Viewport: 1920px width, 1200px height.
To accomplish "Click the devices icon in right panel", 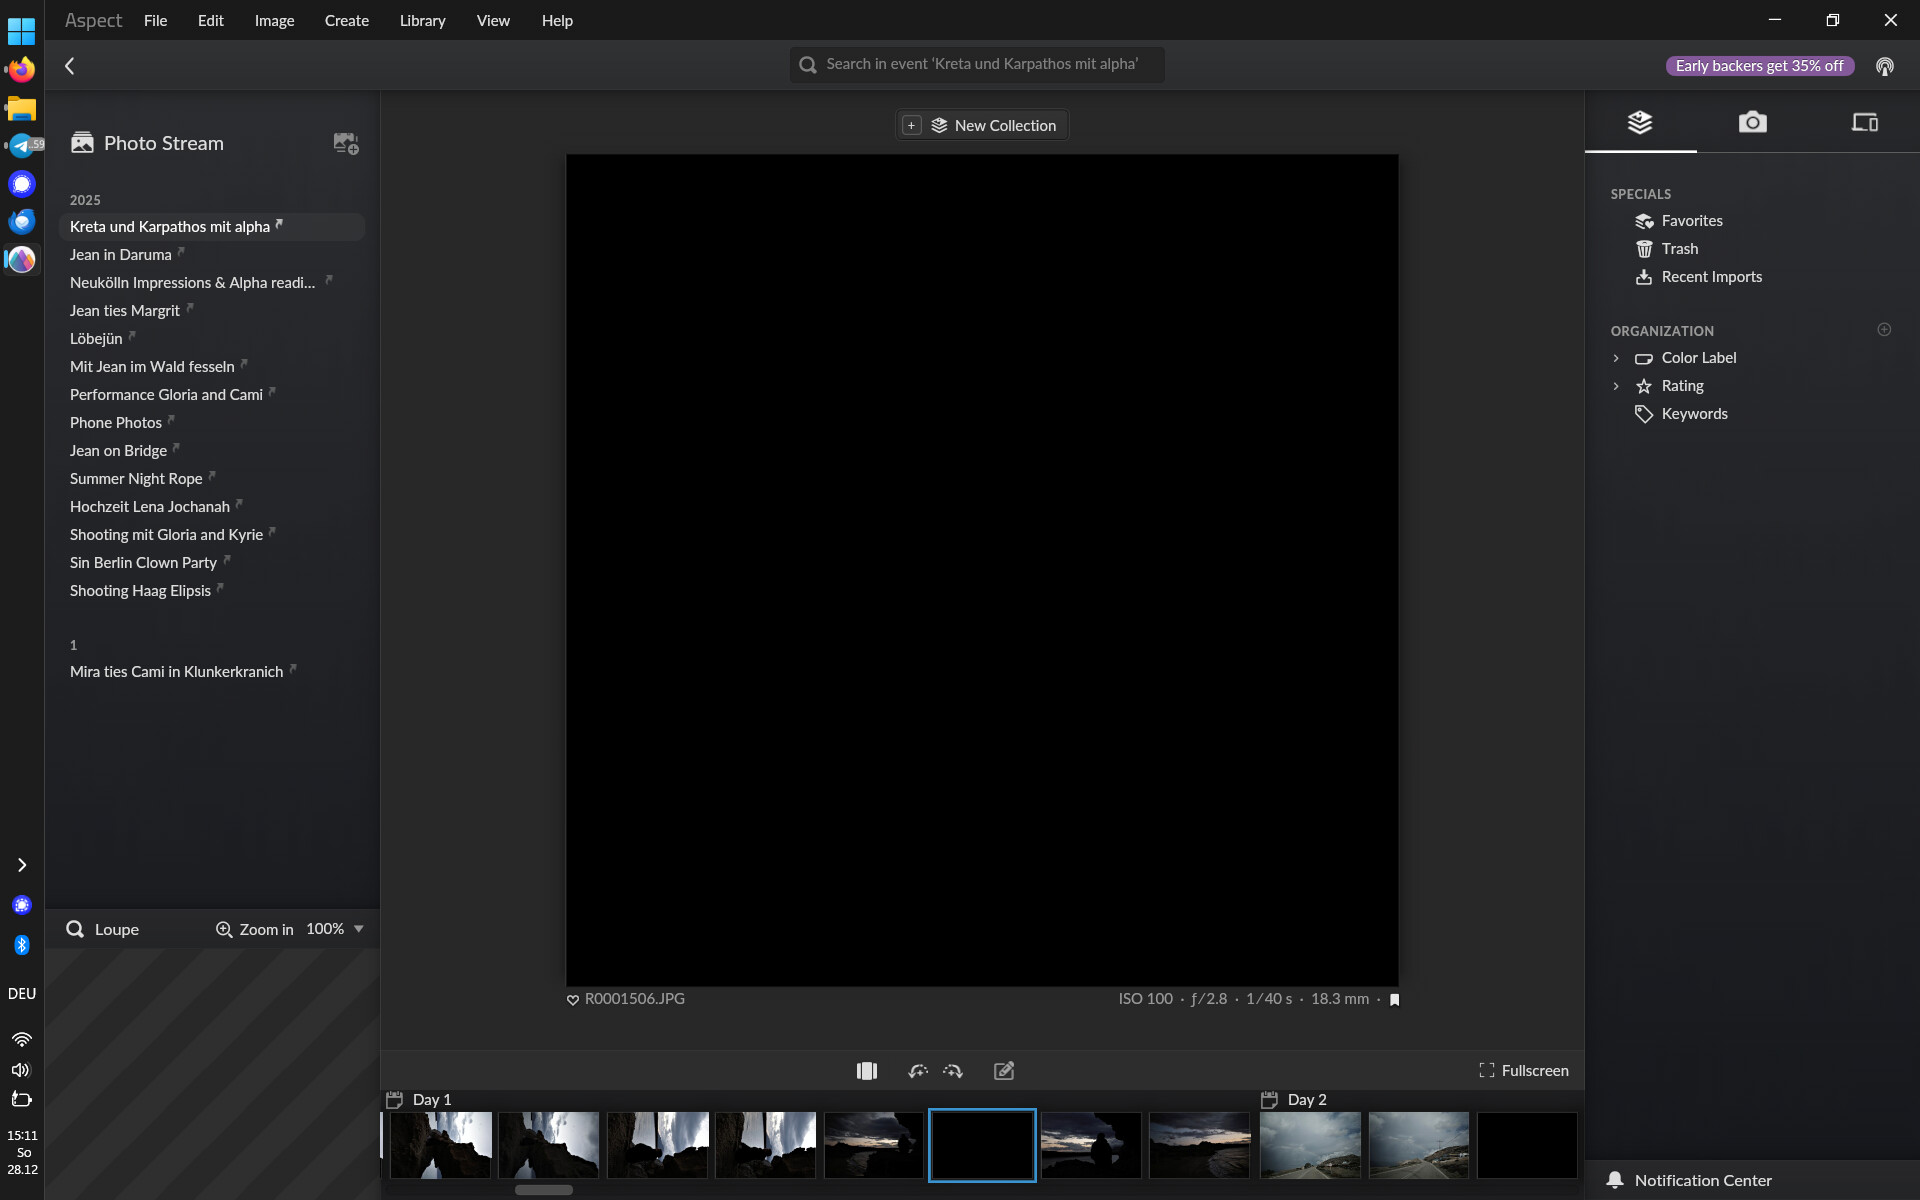I will click(1864, 123).
